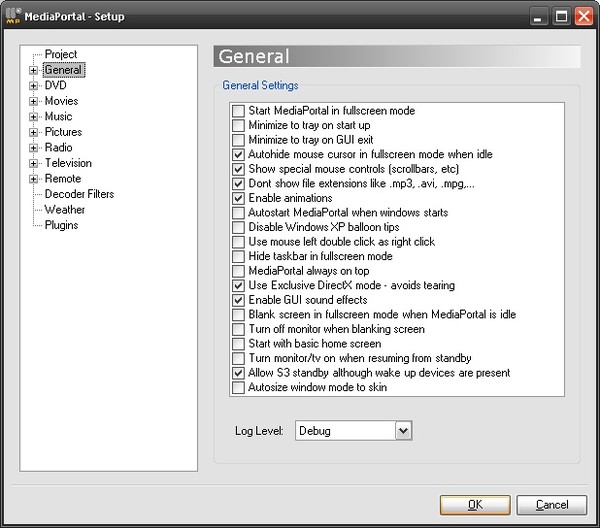Check Use mouse left double click option
This screenshot has width=600, height=528.
coord(238,242)
